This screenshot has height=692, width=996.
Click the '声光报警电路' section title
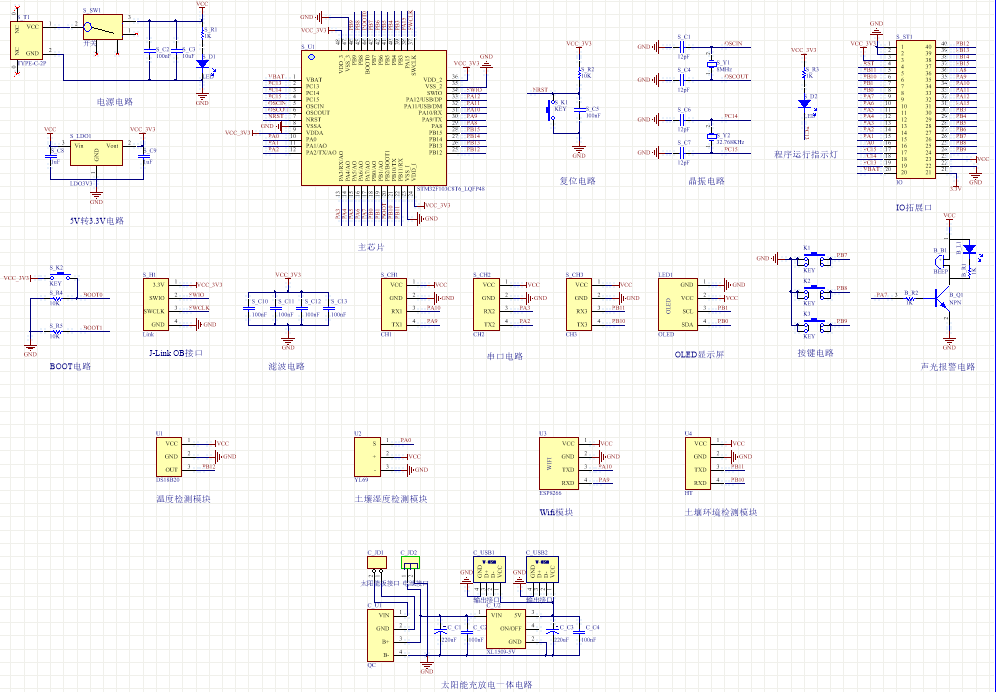[948, 367]
